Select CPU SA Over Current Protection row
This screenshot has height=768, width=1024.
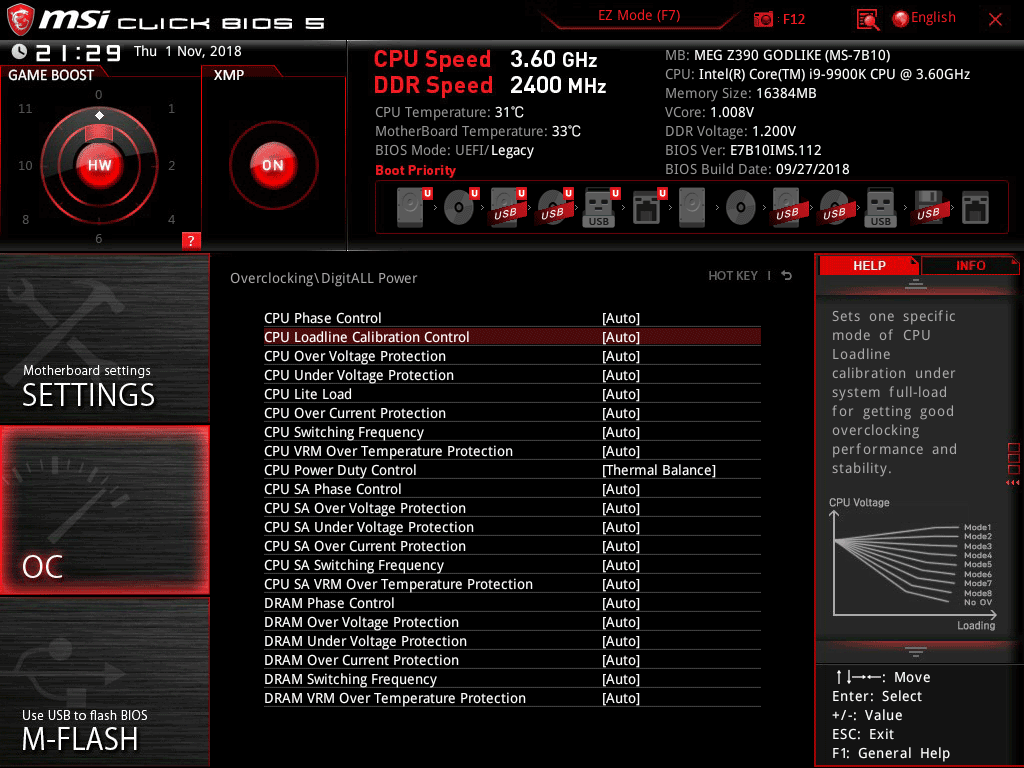512,546
